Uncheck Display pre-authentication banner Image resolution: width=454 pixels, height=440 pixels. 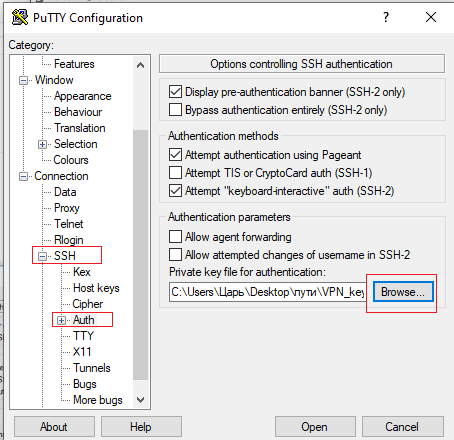(x=175, y=92)
